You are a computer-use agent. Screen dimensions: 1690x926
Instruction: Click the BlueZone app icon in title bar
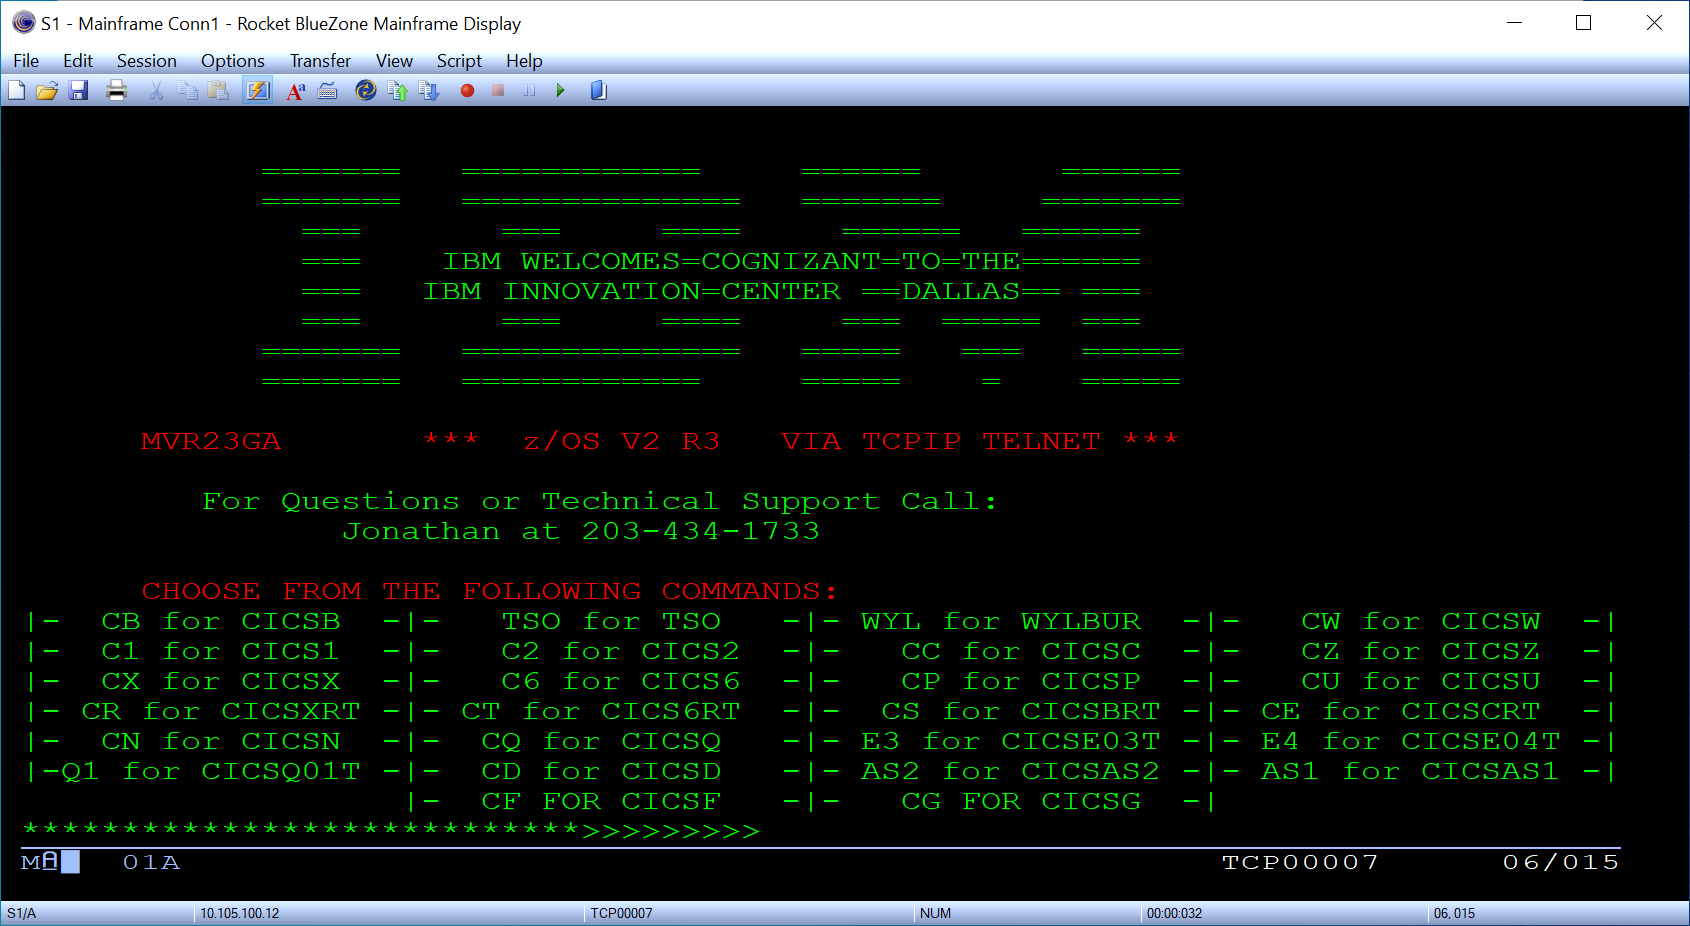point(23,22)
